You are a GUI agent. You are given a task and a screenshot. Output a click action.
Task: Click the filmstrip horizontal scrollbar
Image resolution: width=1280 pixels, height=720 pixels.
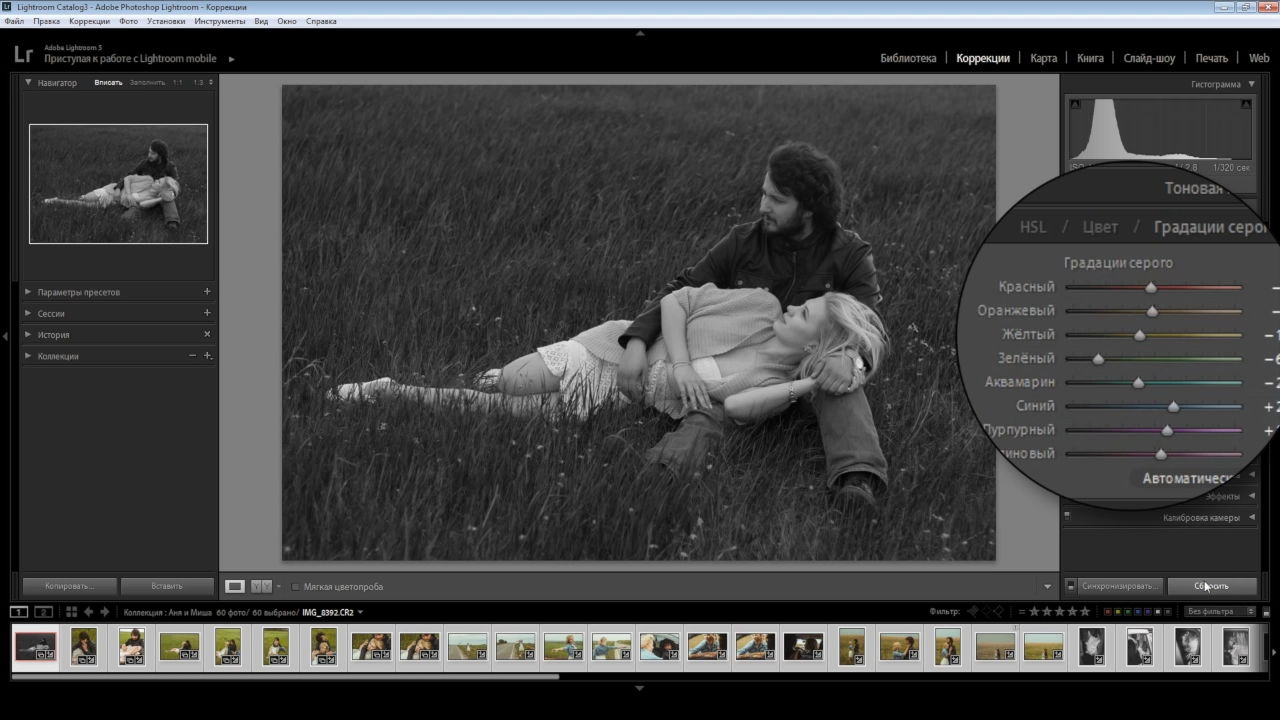point(285,676)
